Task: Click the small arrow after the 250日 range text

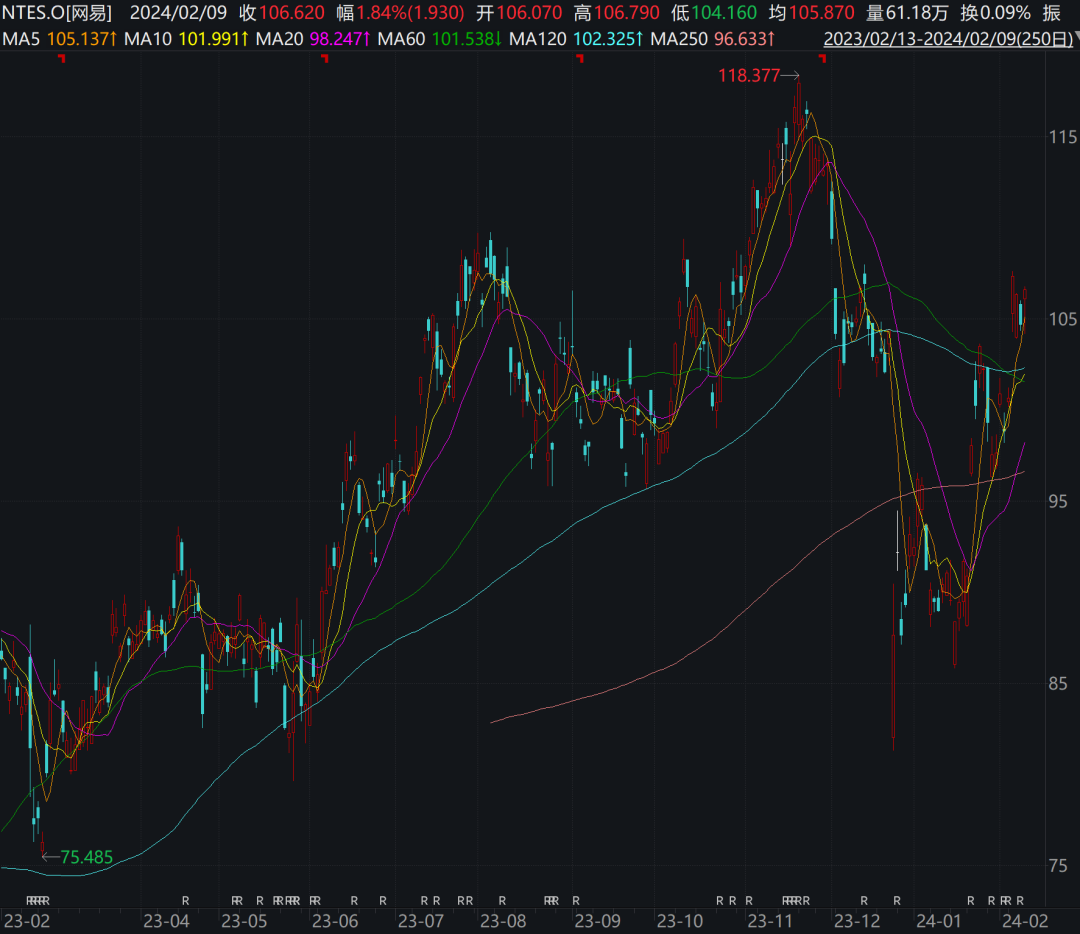Action: (1077, 36)
